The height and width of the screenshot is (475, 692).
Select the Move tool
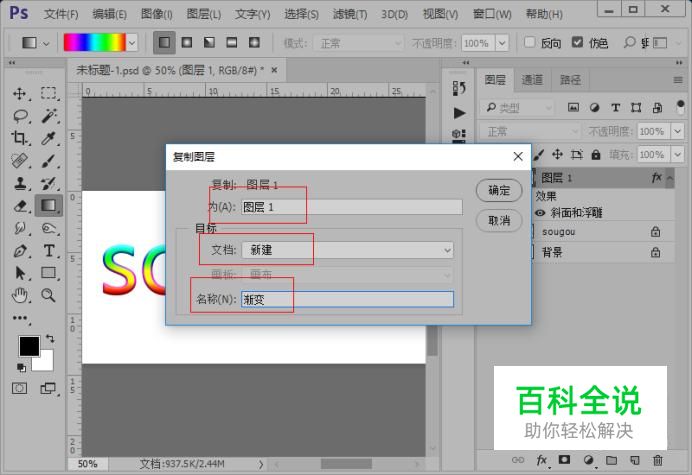coord(20,93)
